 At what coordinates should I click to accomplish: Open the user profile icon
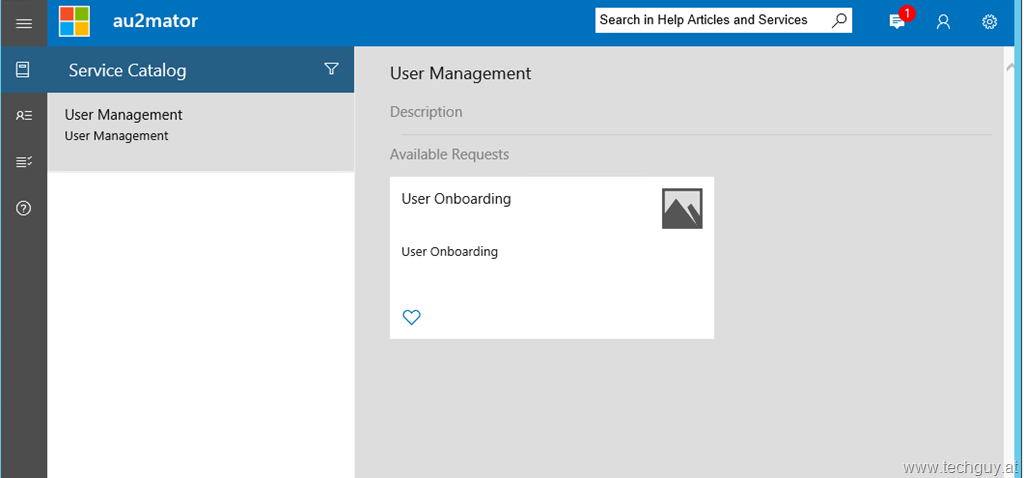coord(943,22)
